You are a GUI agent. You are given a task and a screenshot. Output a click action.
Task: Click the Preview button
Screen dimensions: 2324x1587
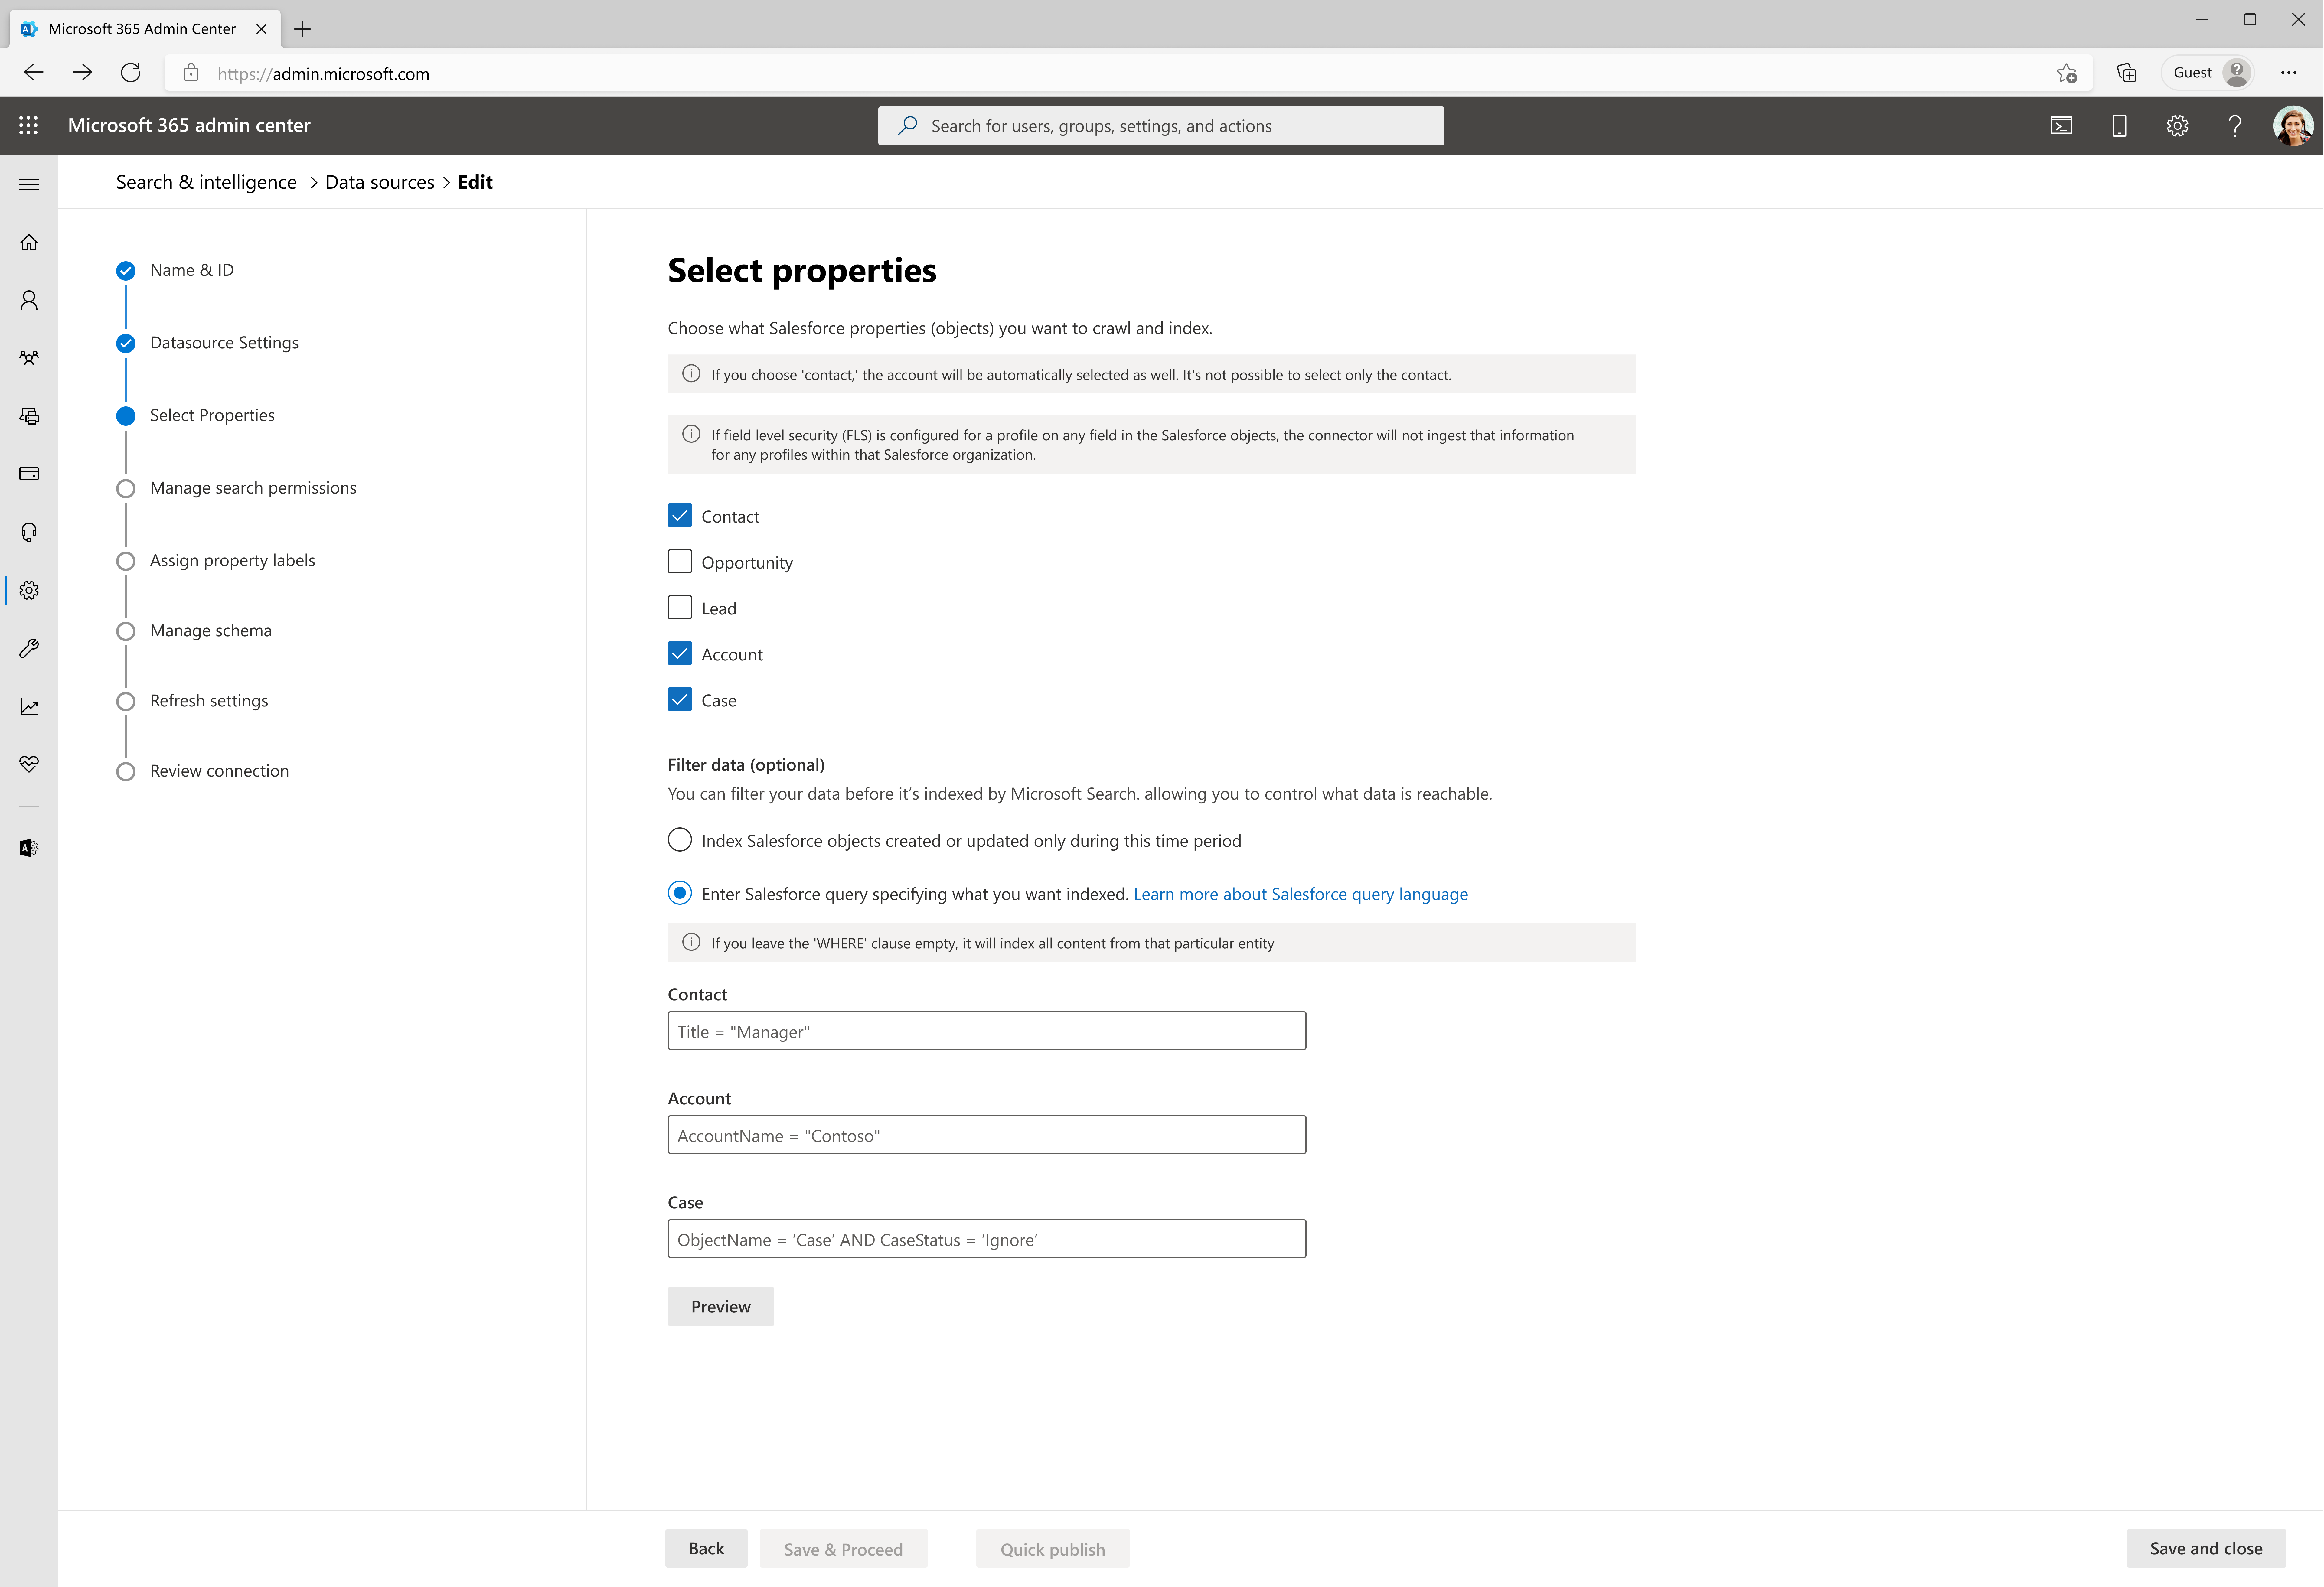point(720,1306)
